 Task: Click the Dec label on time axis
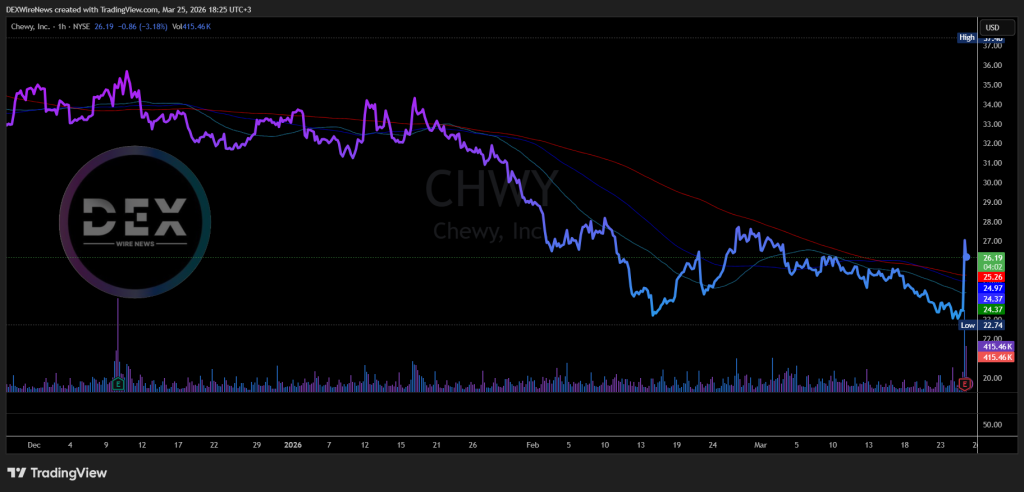pyautogui.click(x=34, y=445)
